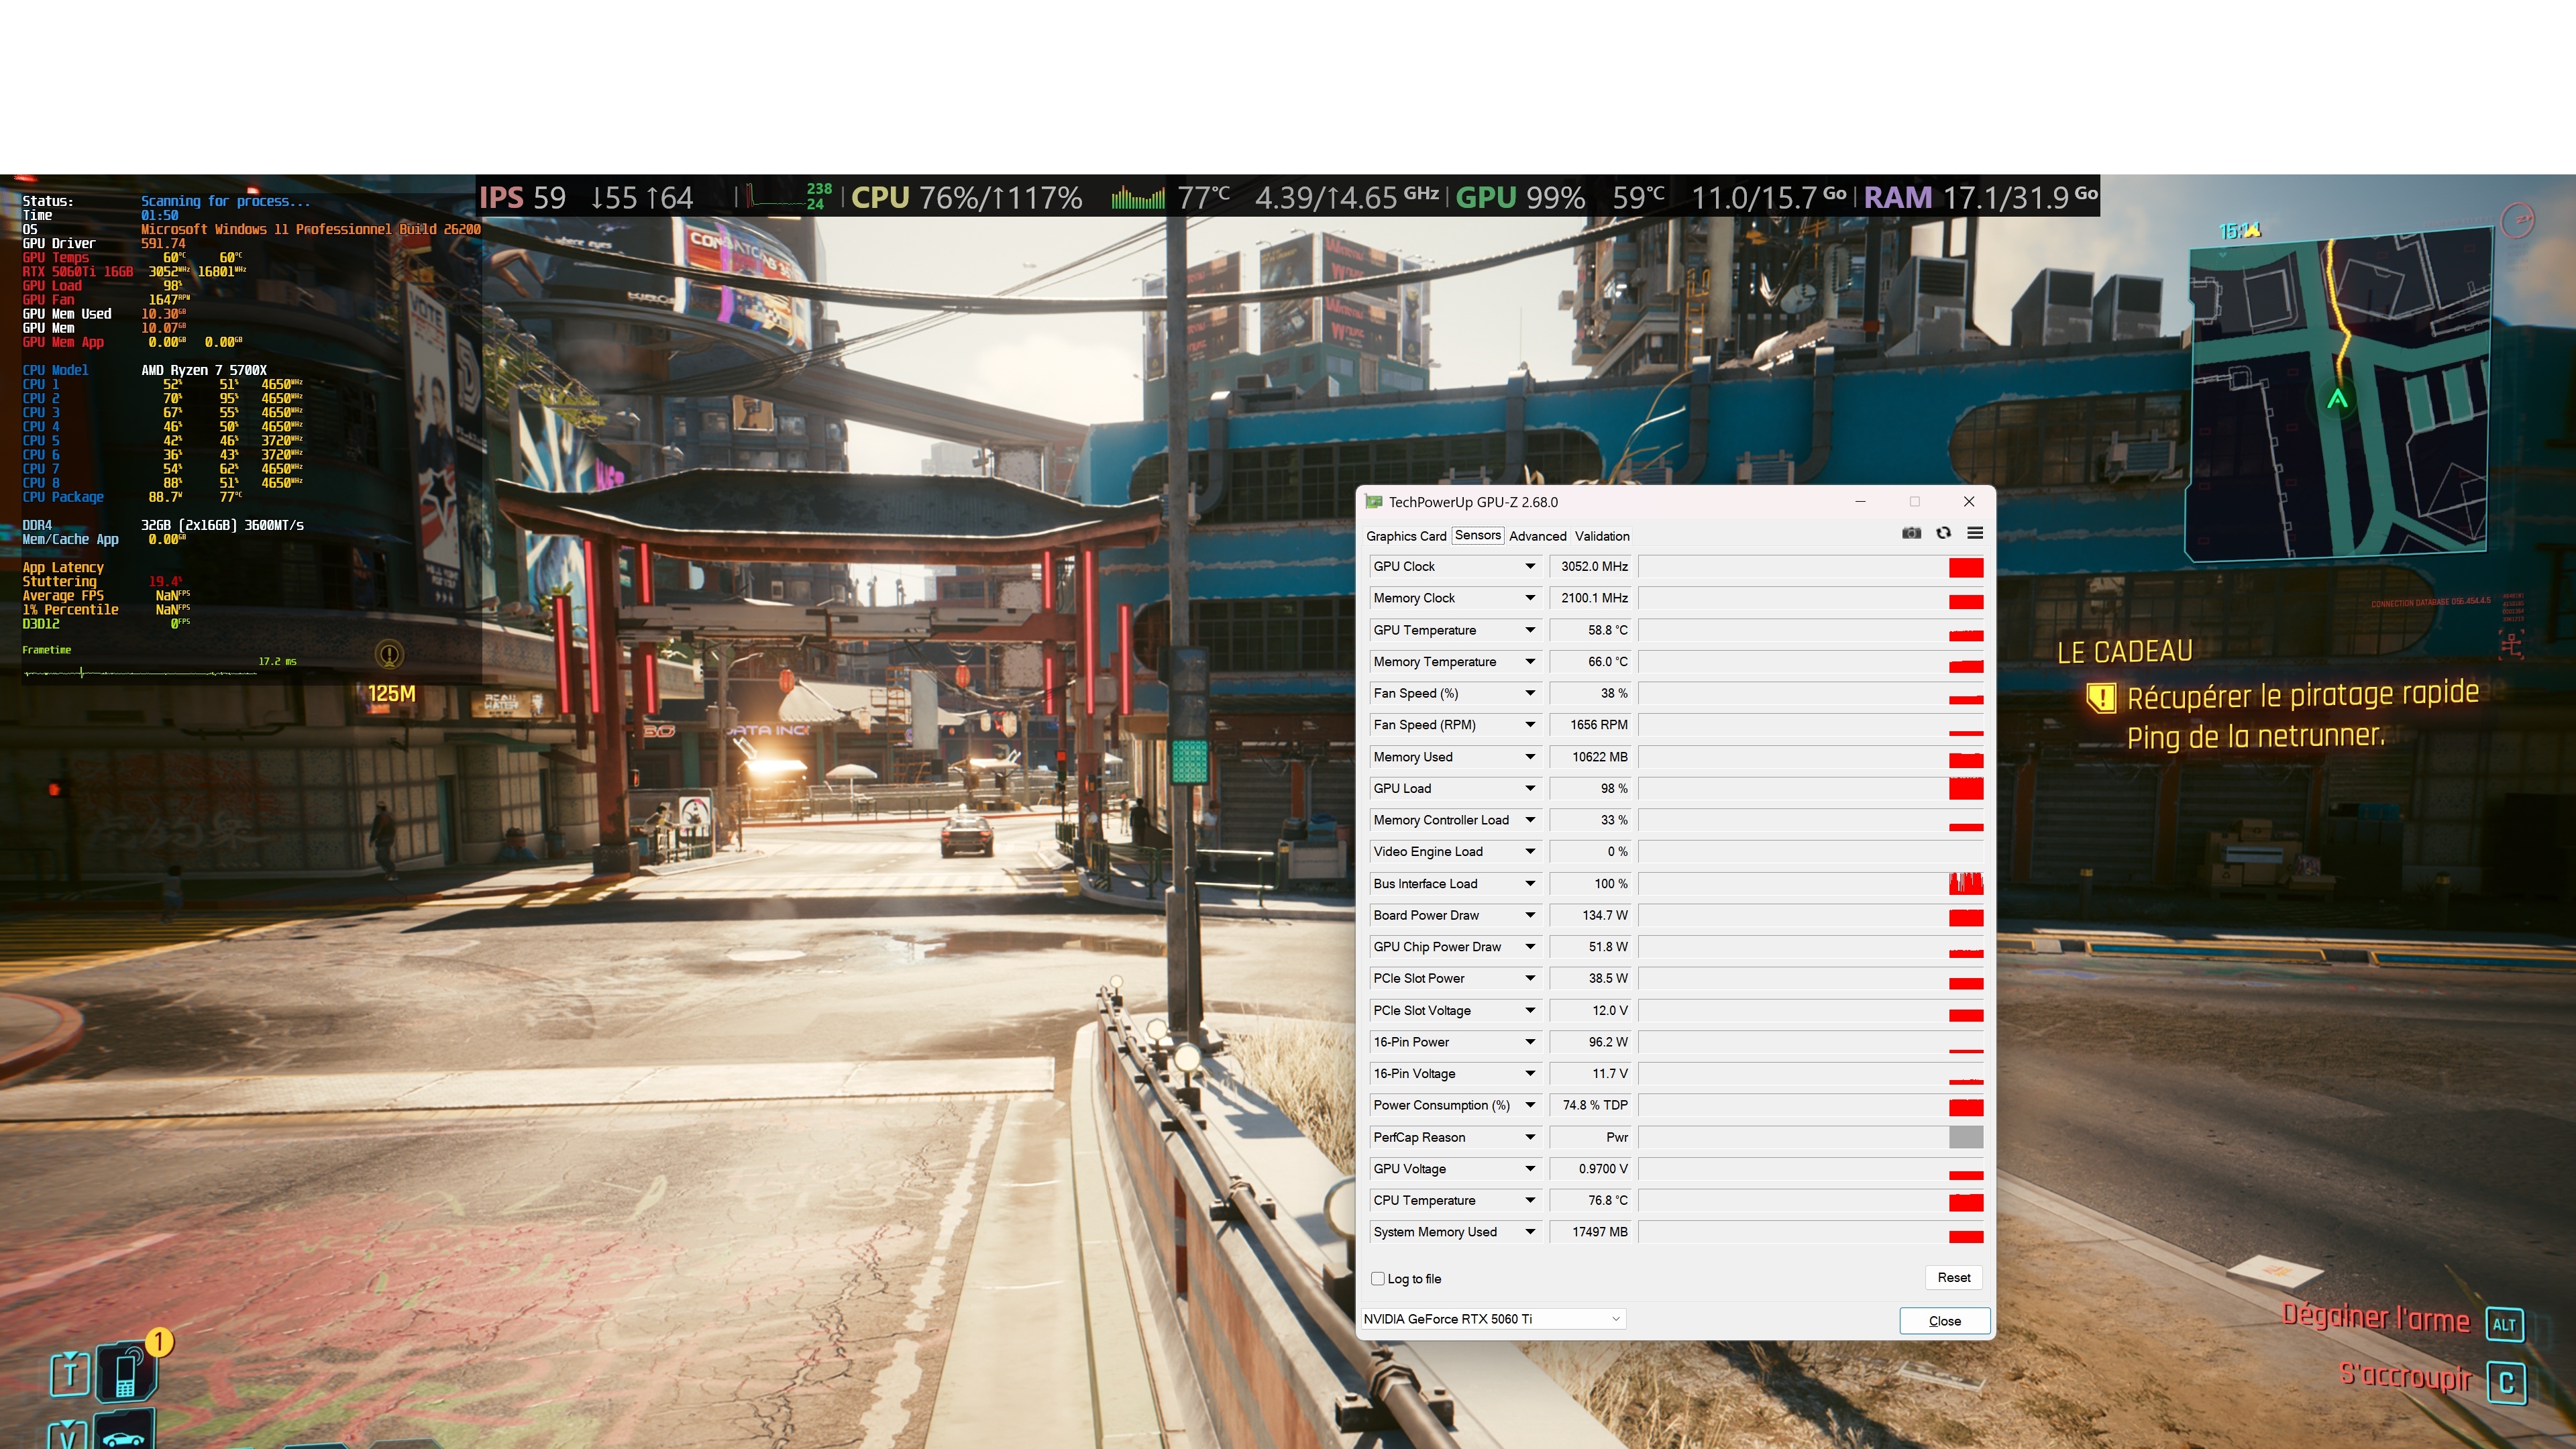Click the yellow quest marker icon showing 125M
Viewport: 2576px width, 1449px height.
(389, 655)
